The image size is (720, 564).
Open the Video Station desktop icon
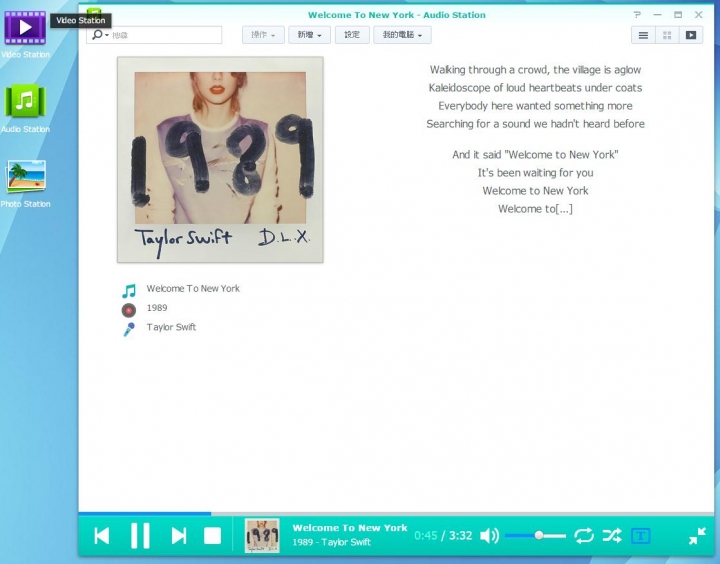point(25,28)
